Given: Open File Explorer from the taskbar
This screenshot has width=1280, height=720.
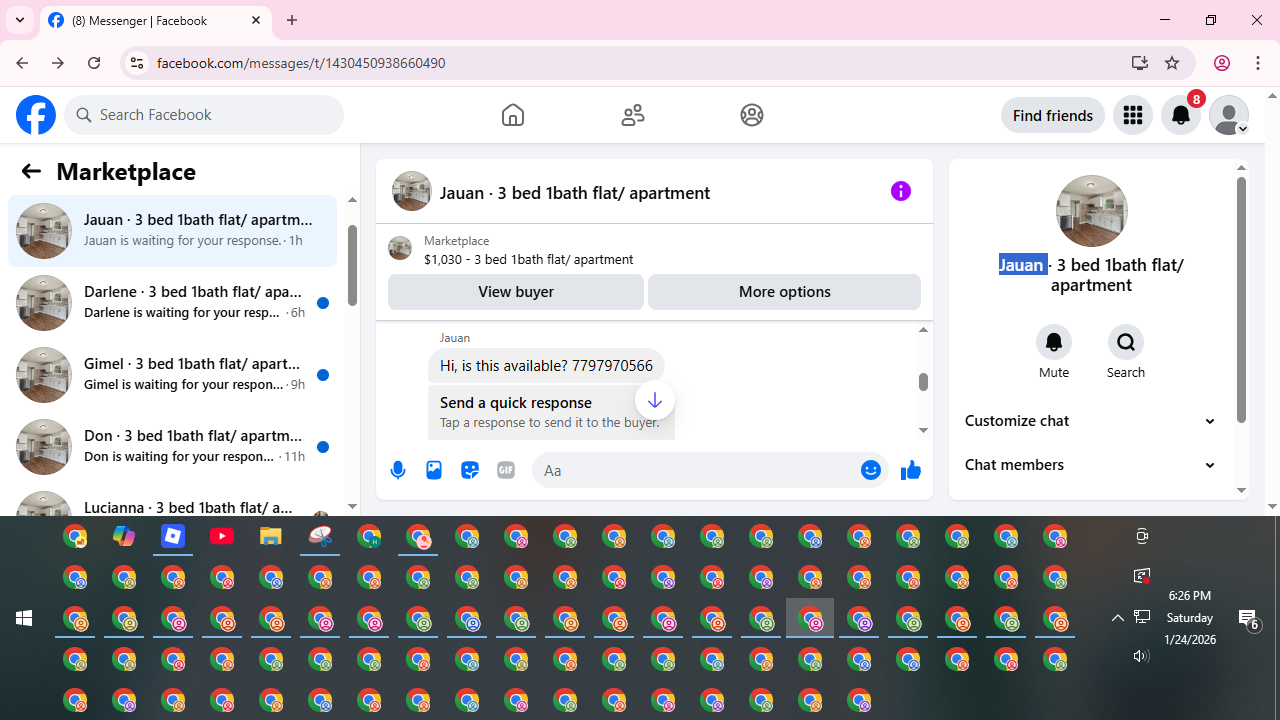Looking at the screenshot, I should pyautogui.click(x=271, y=537).
